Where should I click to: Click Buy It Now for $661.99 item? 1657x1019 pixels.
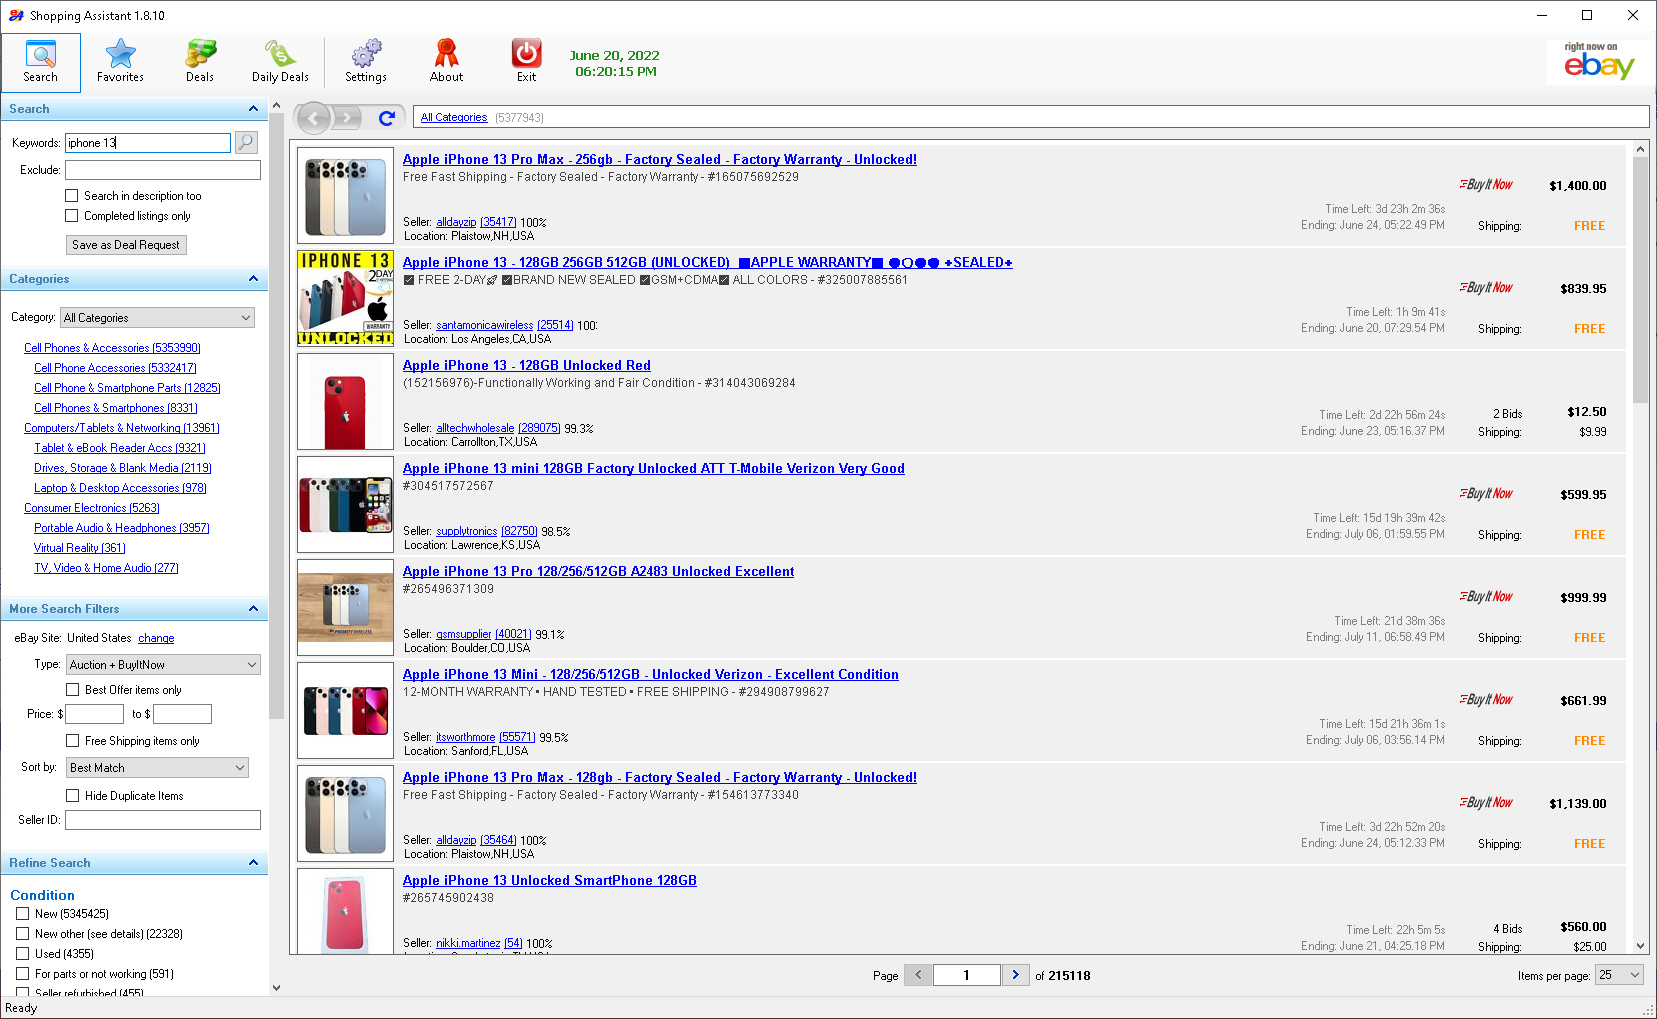(1486, 700)
